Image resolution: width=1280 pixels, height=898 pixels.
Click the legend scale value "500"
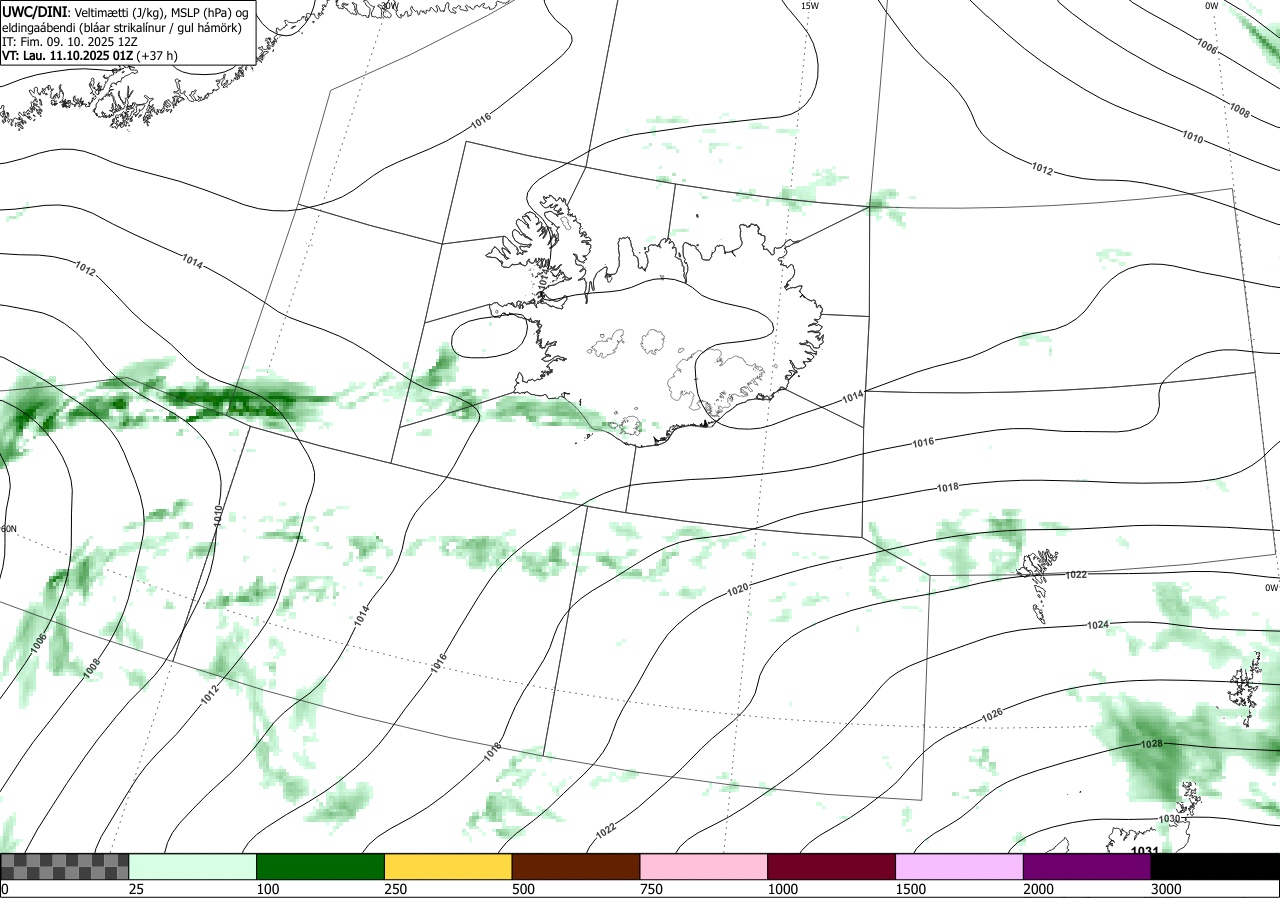pyautogui.click(x=524, y=889)
